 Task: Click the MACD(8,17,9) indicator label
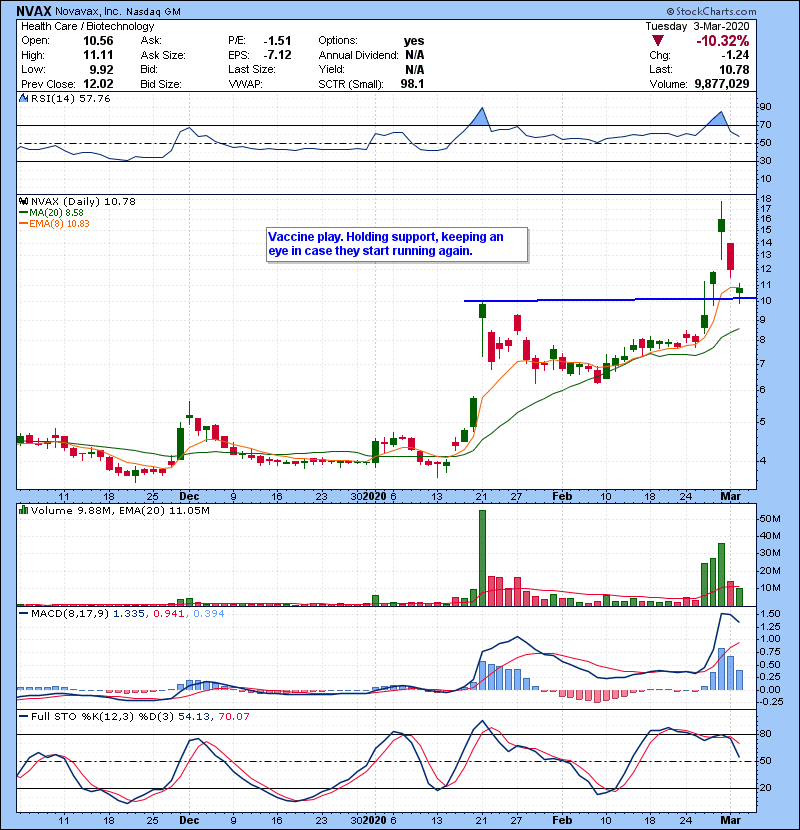[69, 614]
